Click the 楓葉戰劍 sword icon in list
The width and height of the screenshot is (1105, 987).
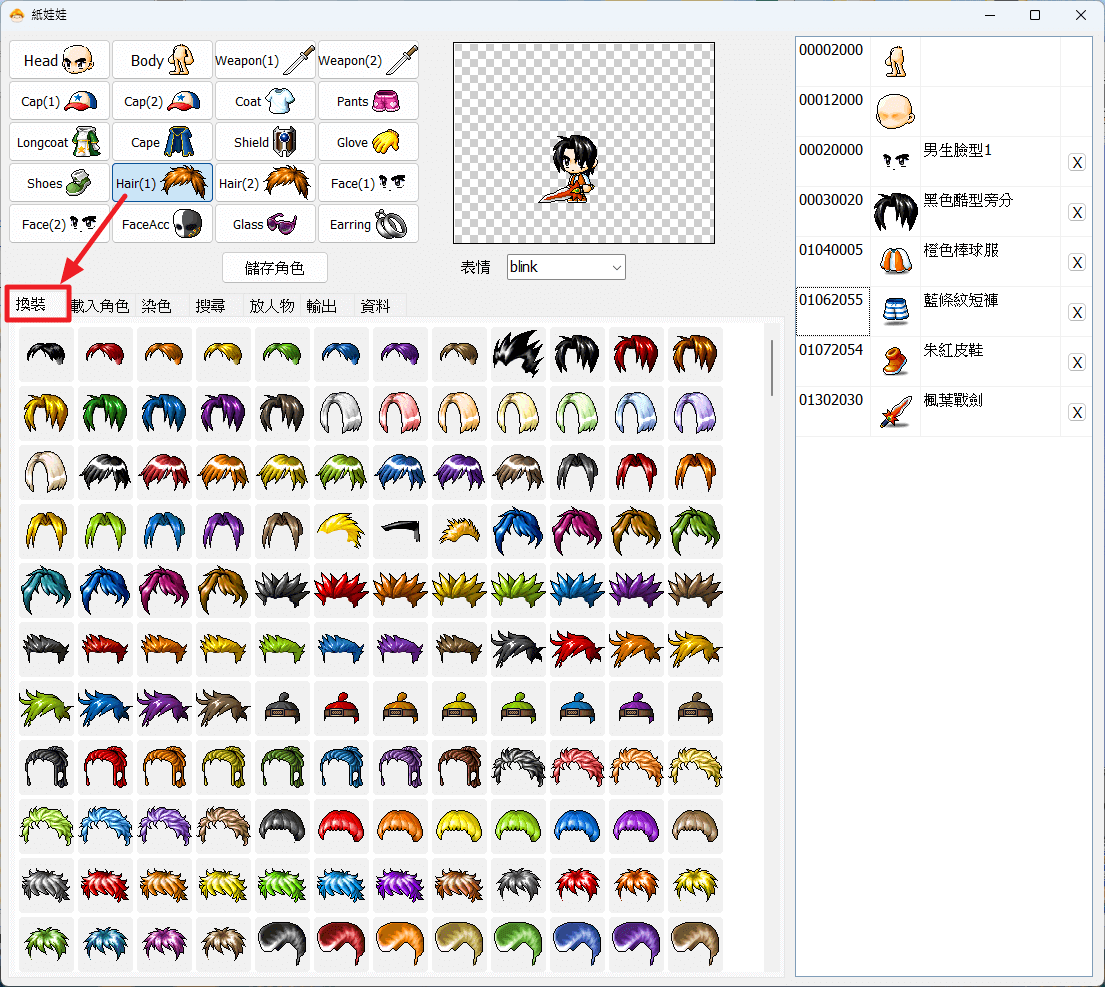click(x=895, y=412)
